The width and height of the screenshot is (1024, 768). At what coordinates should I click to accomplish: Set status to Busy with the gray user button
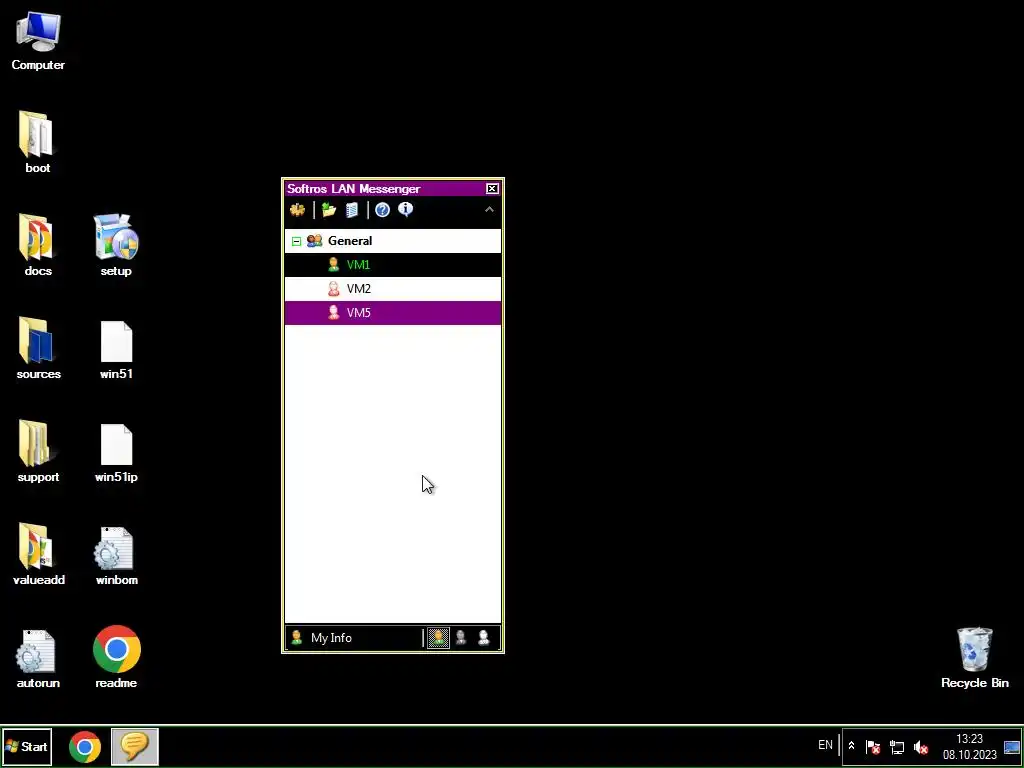click(x=461, y=638)
